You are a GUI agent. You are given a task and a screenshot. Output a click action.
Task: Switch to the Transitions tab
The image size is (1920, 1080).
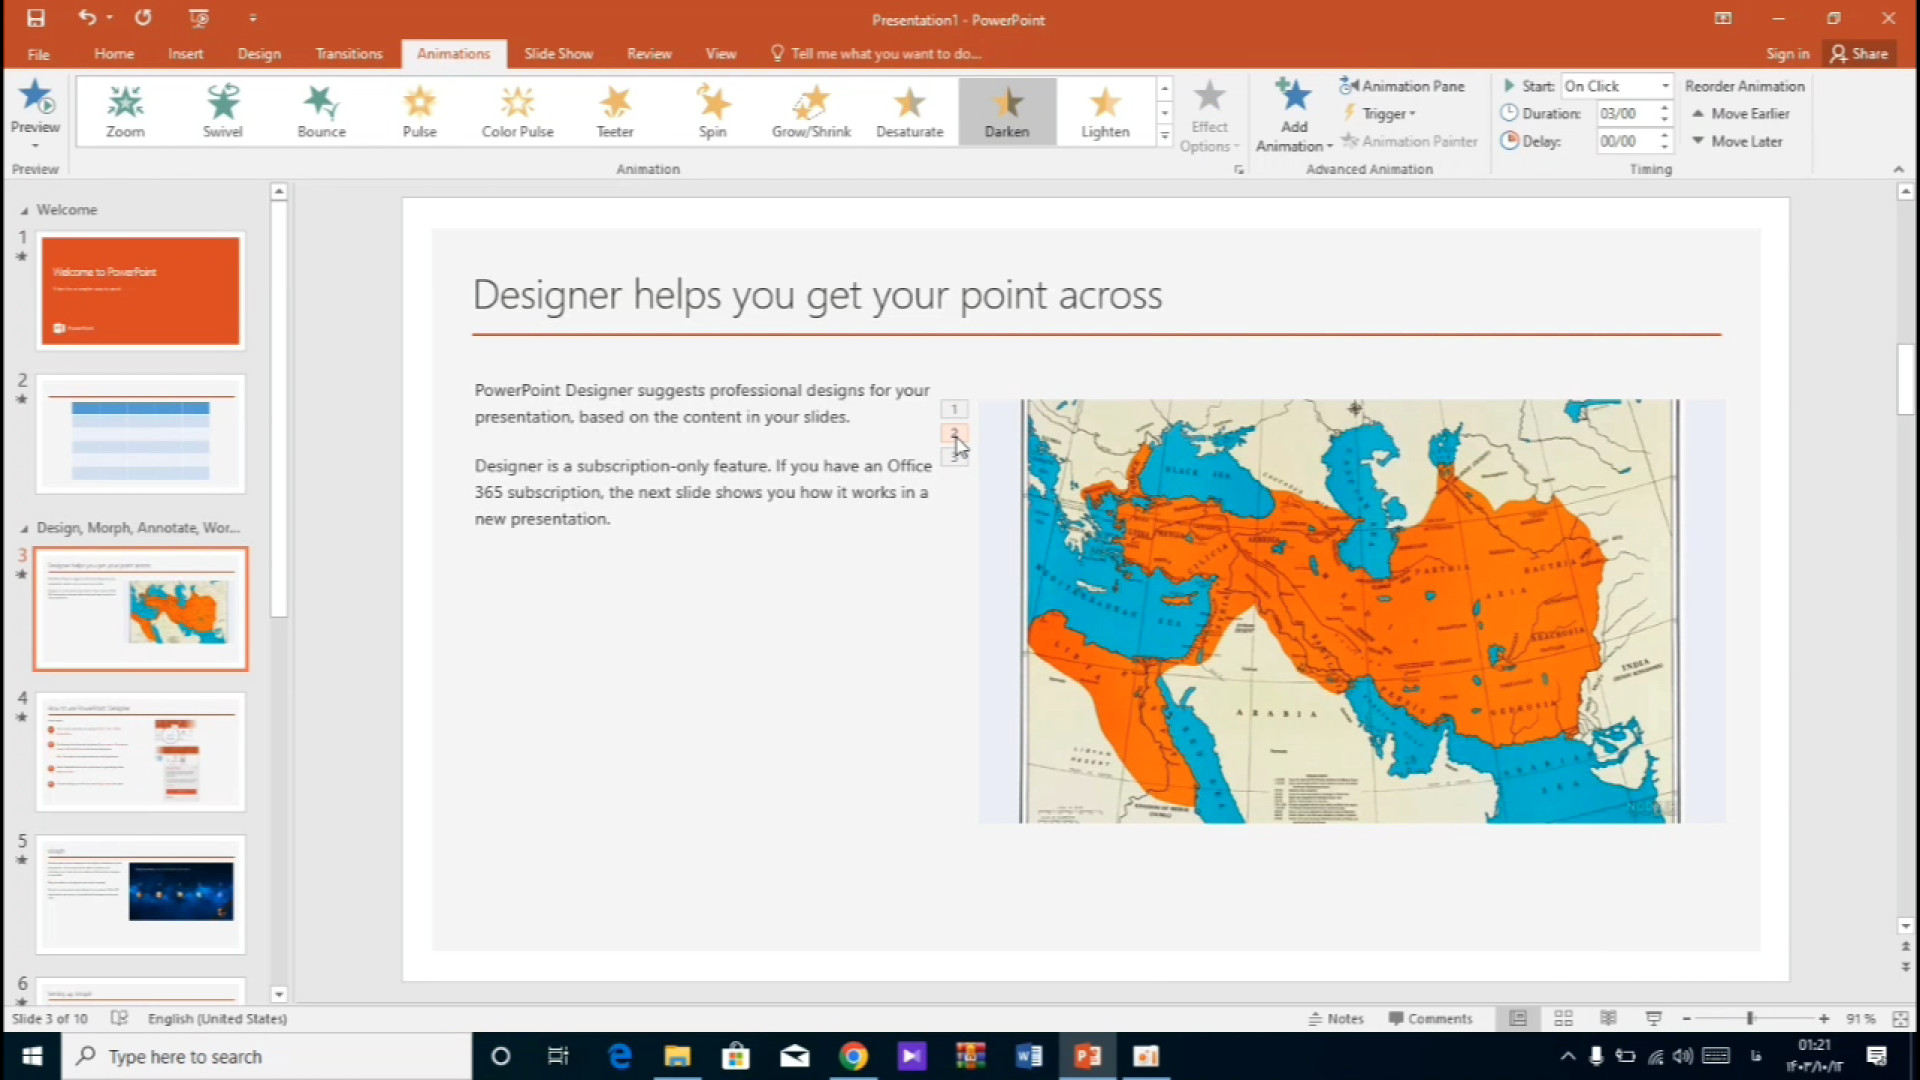click(349, 54)
